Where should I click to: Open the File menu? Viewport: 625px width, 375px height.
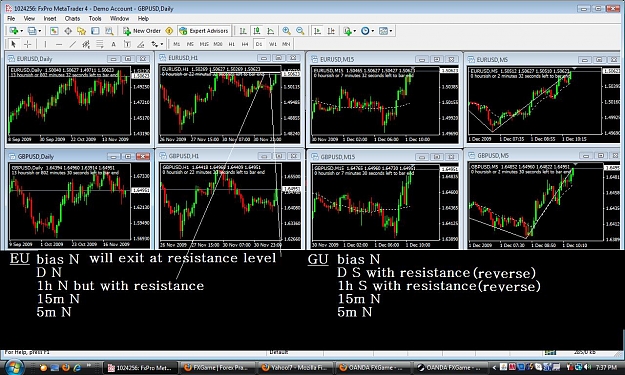pos(11,18)
